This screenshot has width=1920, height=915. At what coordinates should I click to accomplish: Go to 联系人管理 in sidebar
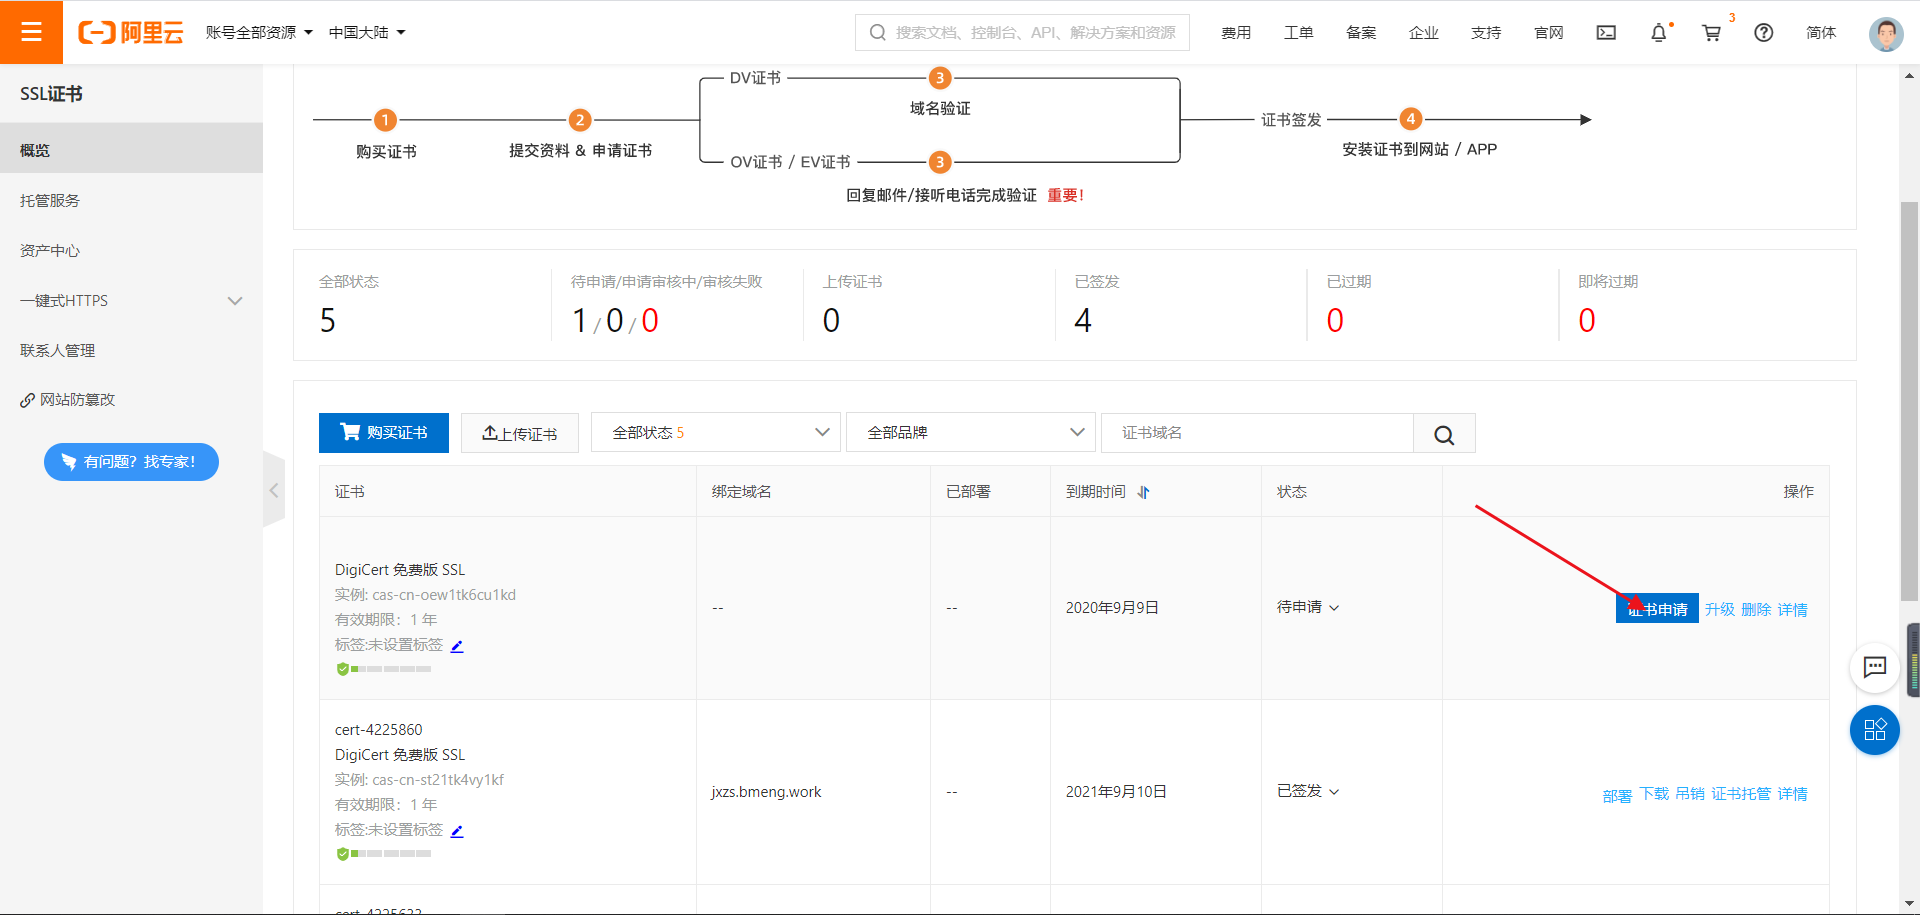(x=58, y=351)
